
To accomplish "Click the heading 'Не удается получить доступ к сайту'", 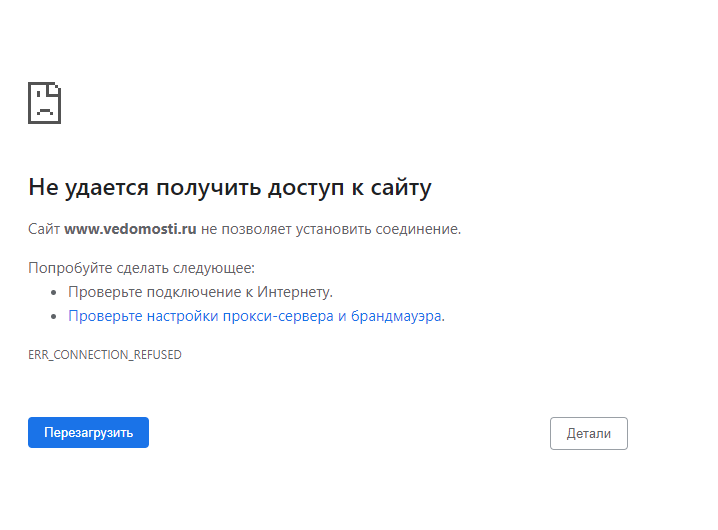I will (x=229, y=187).
